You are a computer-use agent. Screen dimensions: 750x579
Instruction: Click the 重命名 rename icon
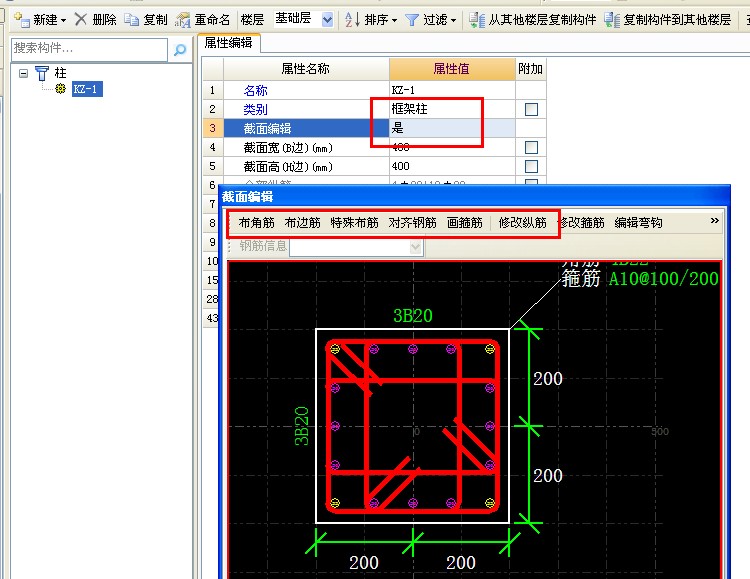pos(183,20)
